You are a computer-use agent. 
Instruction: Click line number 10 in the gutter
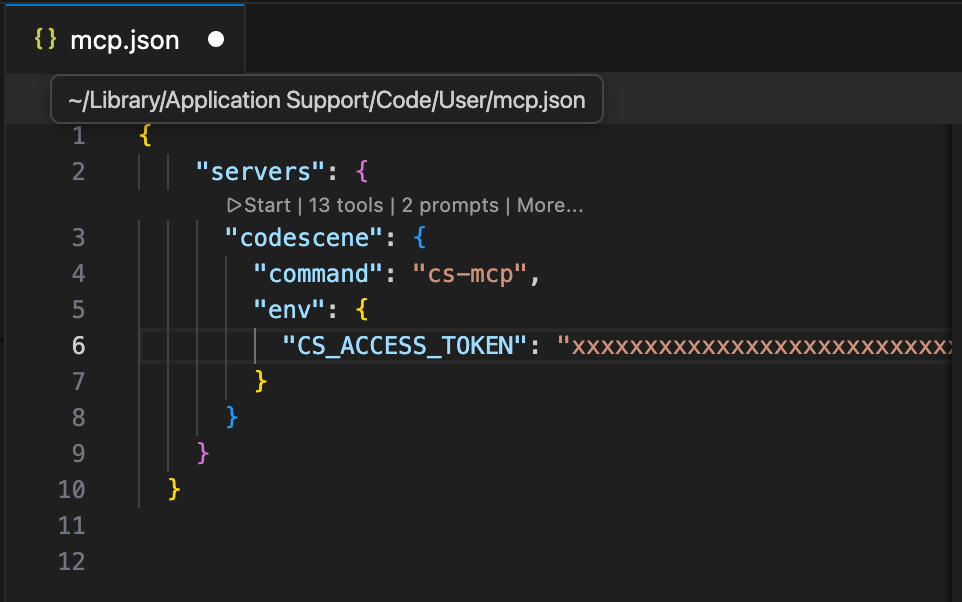tap(72, 490)
